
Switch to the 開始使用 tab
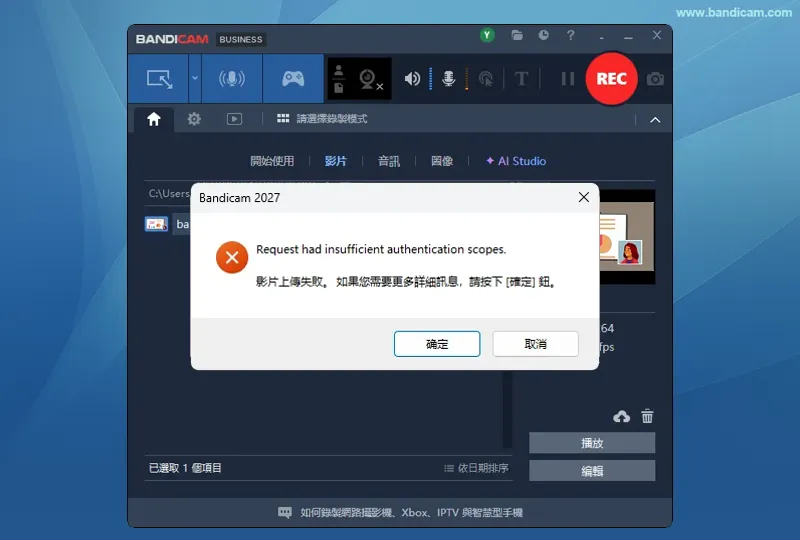[272, 161]
